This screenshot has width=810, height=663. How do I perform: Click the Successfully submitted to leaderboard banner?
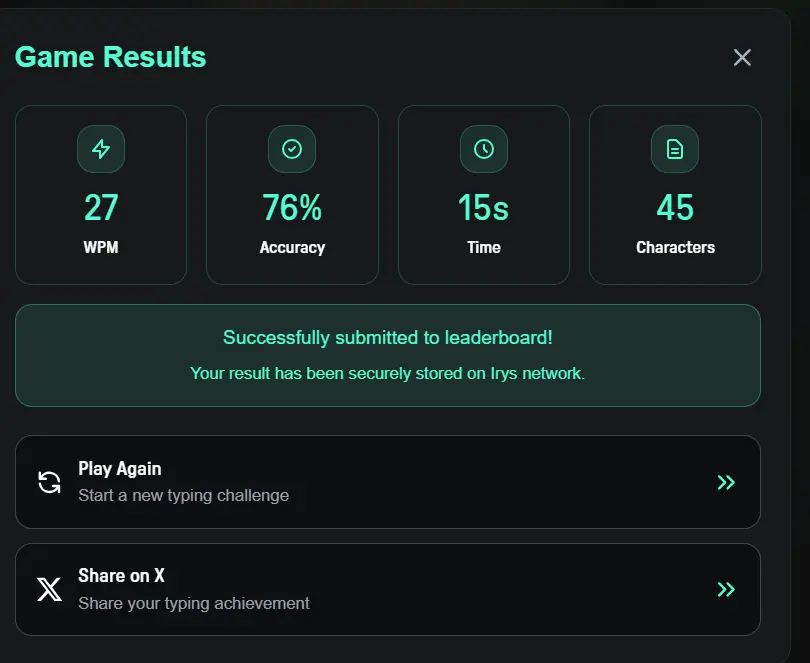388,356
